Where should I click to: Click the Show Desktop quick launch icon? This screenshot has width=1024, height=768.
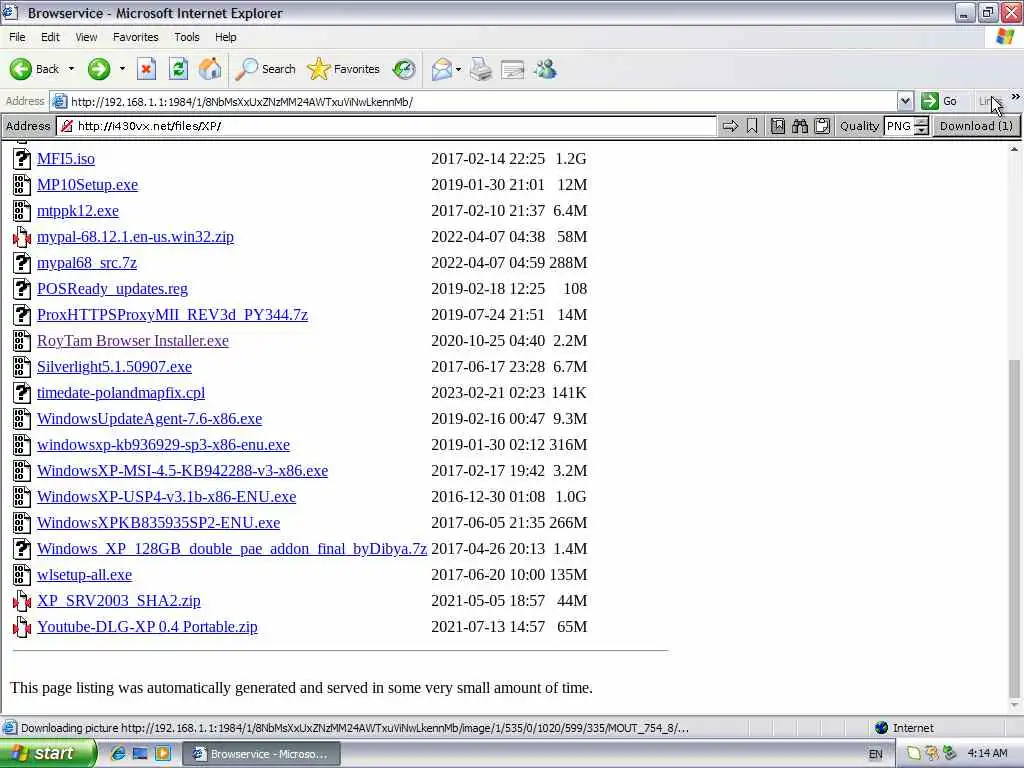coord(140,754)
